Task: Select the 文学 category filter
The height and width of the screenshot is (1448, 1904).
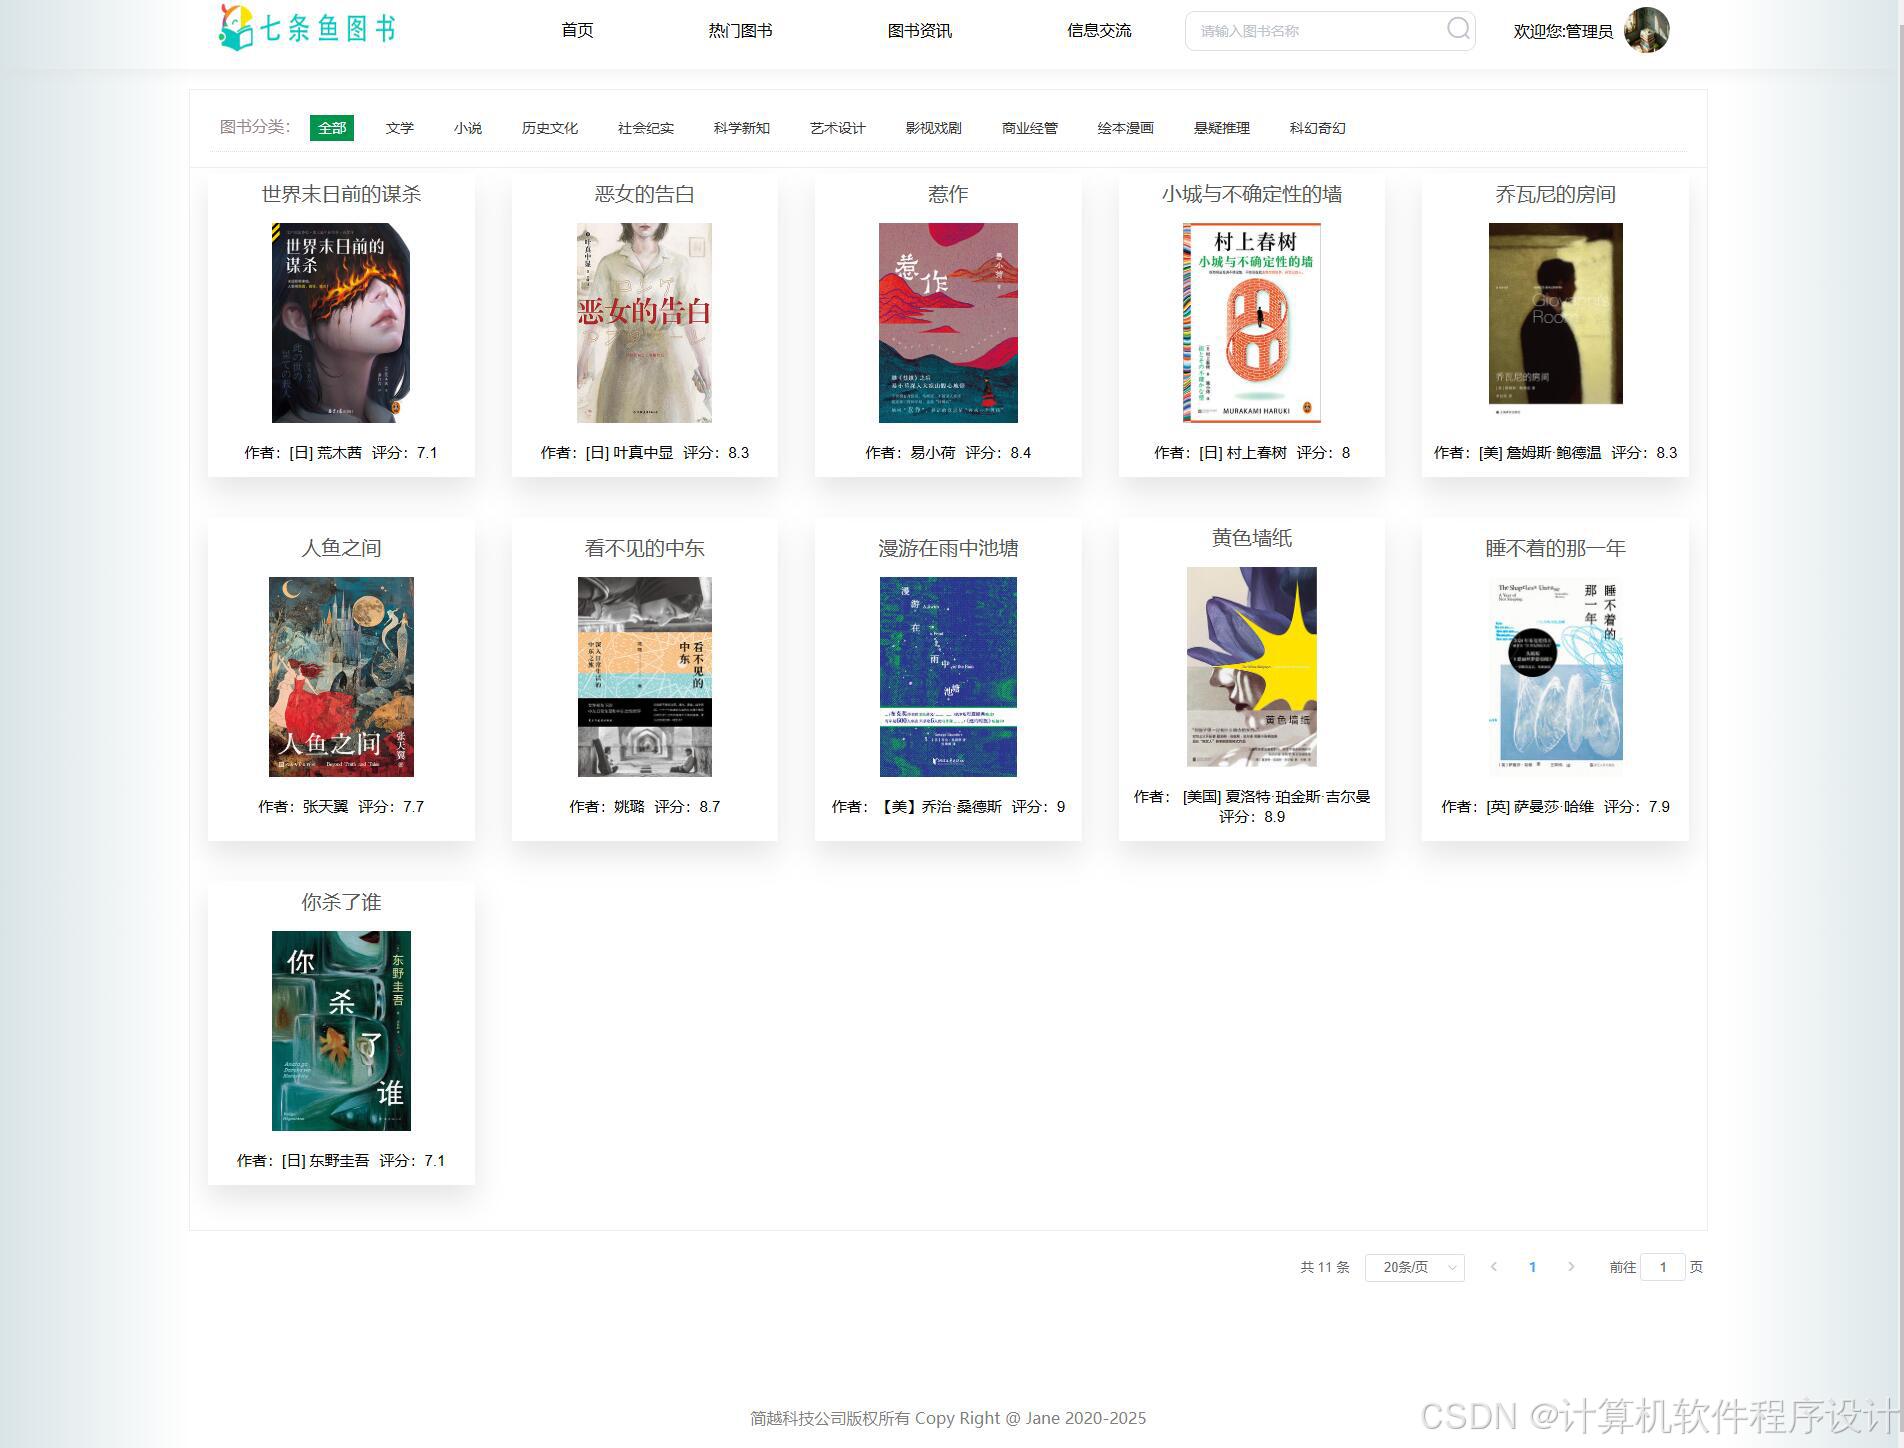Action: [x=400, y=128]
